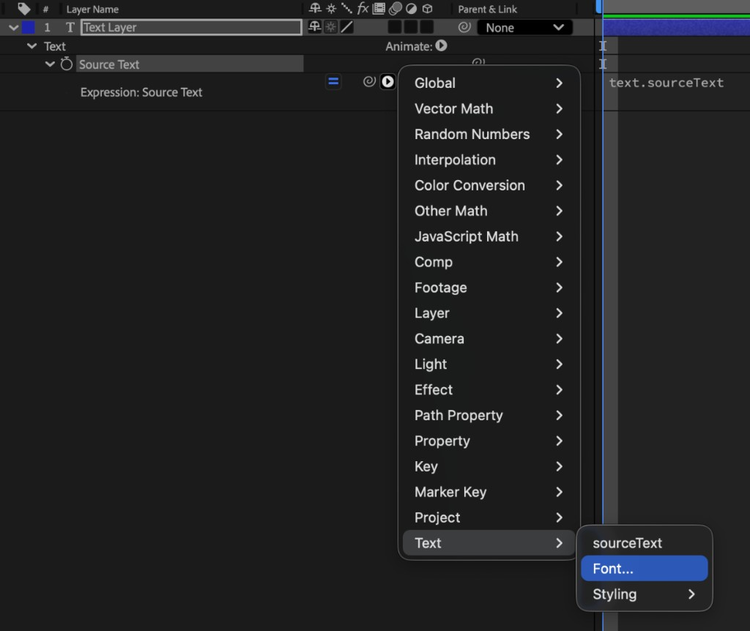This screenshot has height=631, width=750.
Task: Click the blue current time indicator handle
Action: click(598, 6)
